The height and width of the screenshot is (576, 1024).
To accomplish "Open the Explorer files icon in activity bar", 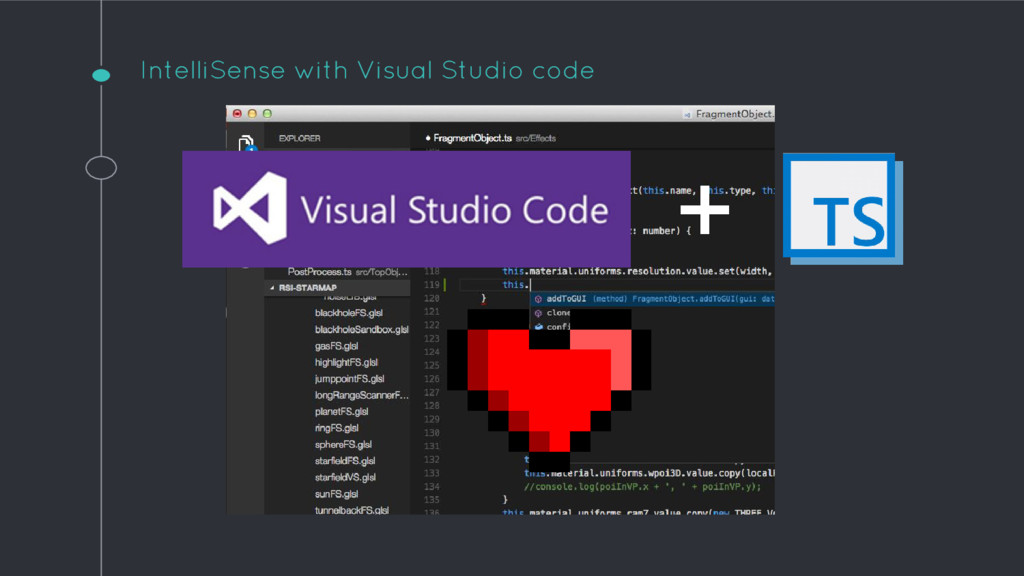I will pos(246,142).
